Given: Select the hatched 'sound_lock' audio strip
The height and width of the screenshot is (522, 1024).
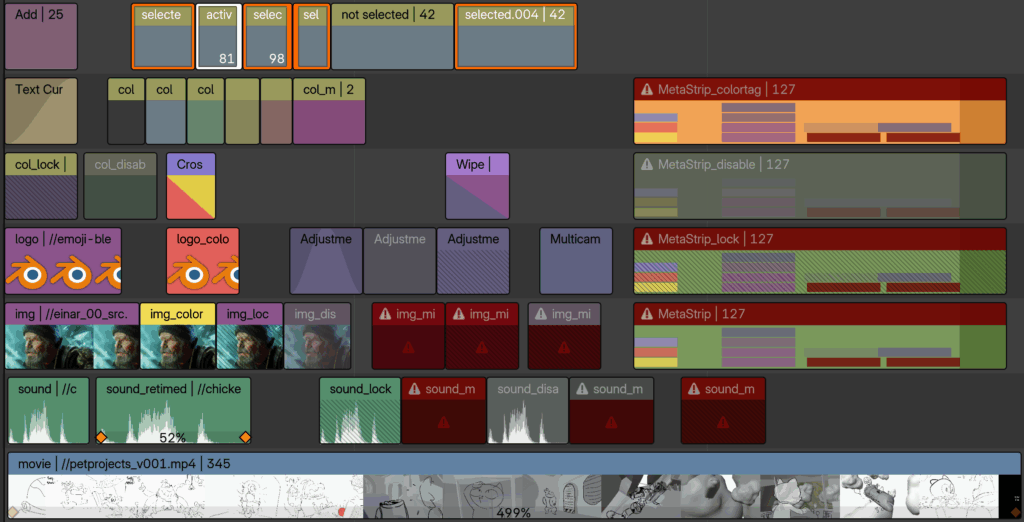Looking at the screenshot, I should (x=360, y=411).
